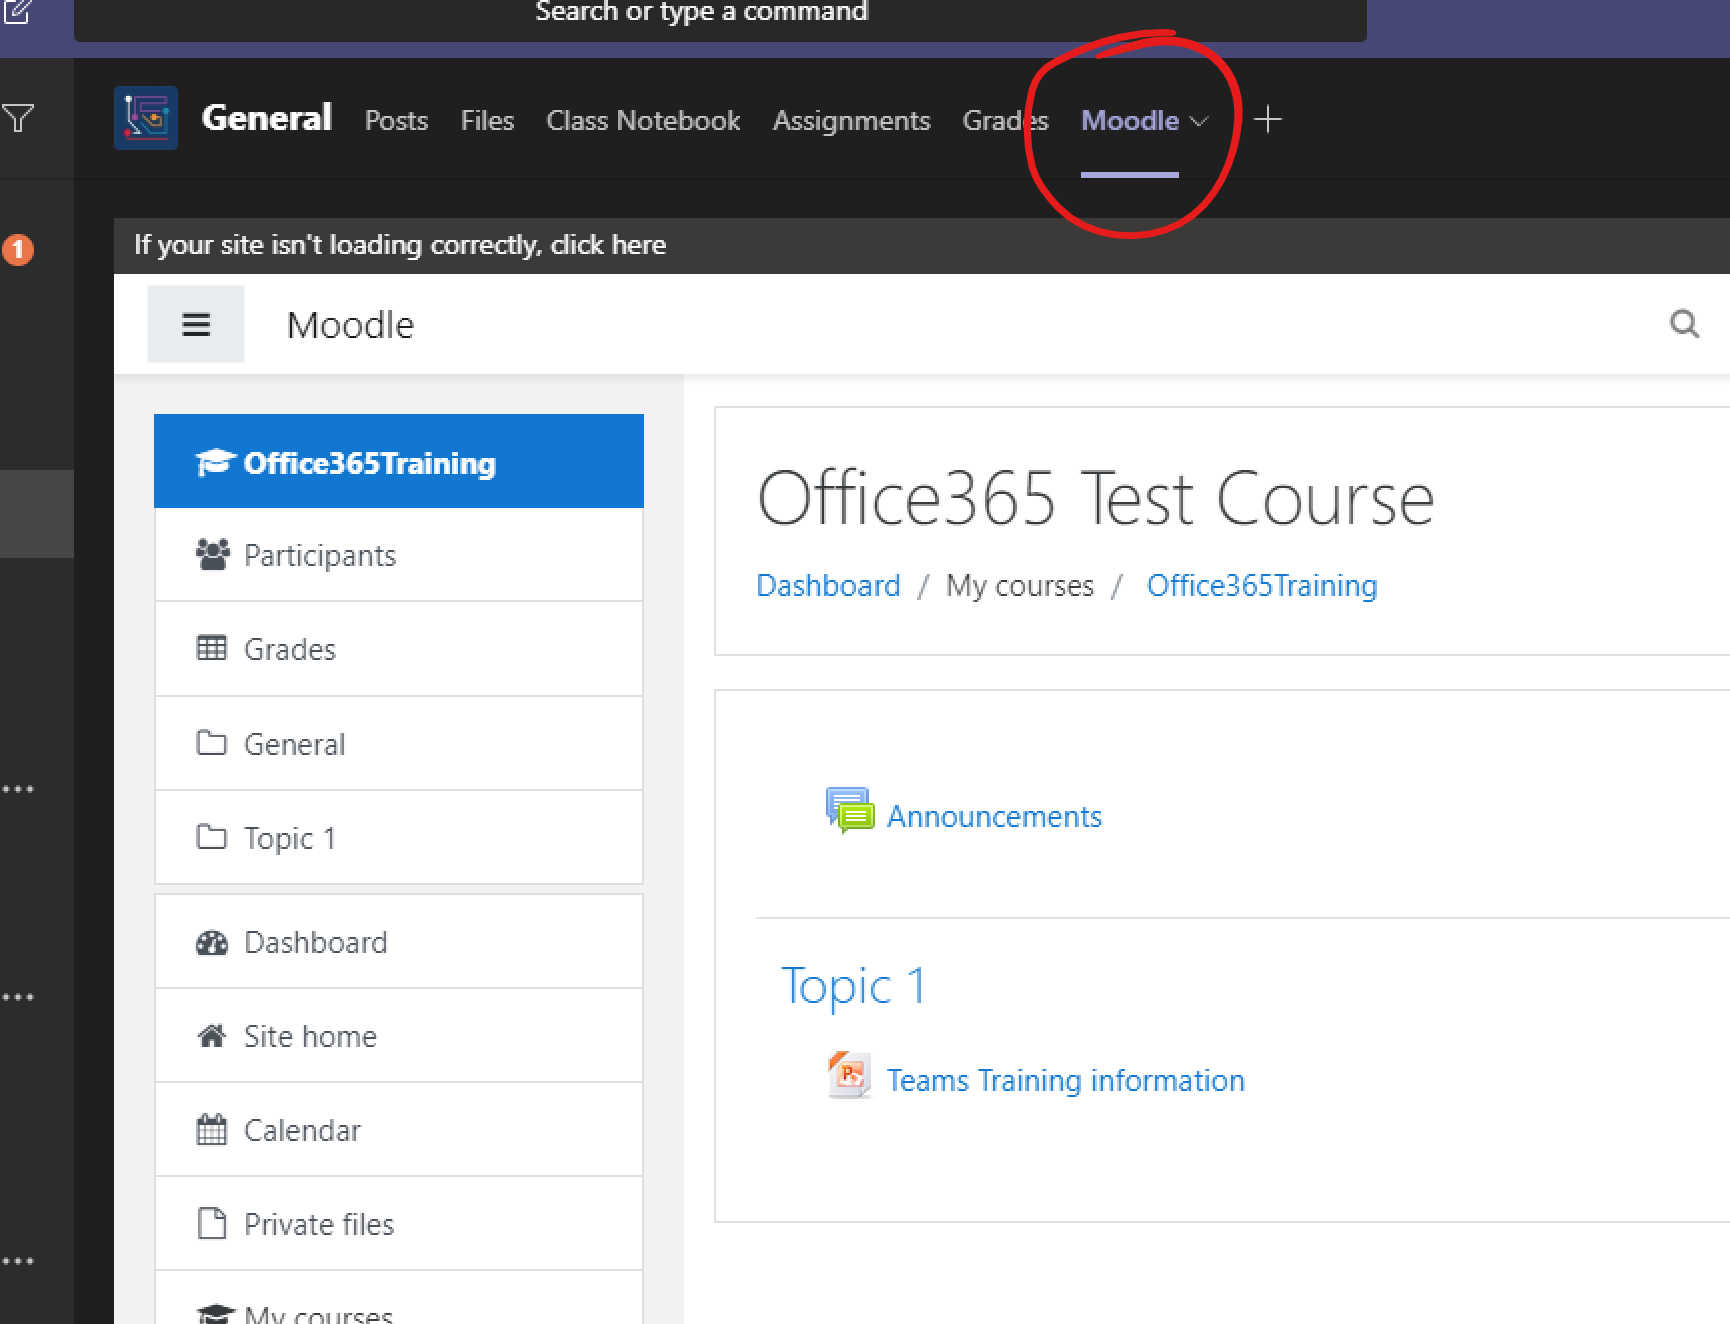
Task: Switch to the Posts tab
Action: pos(396,120)
